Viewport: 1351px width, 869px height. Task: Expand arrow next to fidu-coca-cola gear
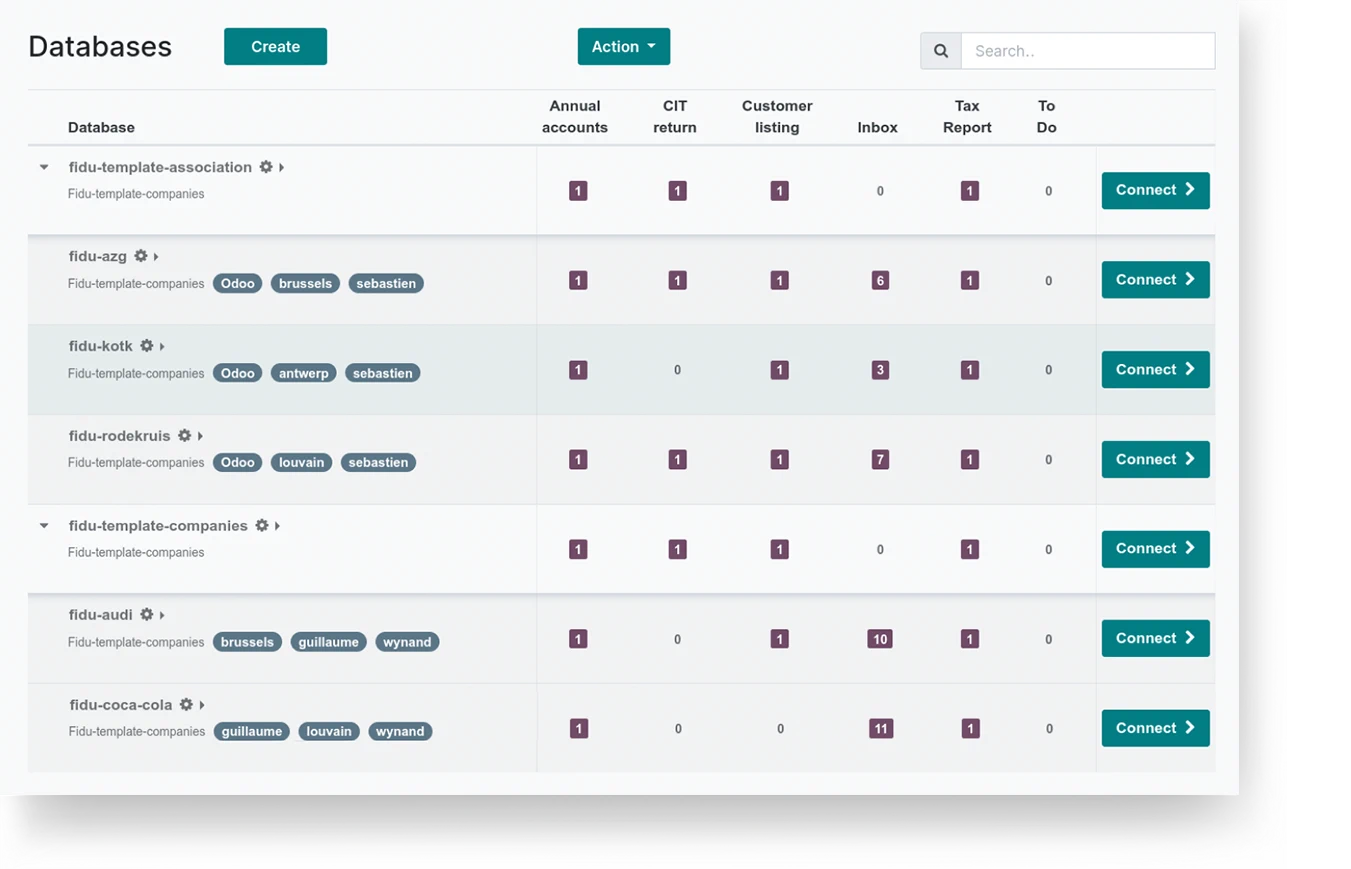[202, 705]
